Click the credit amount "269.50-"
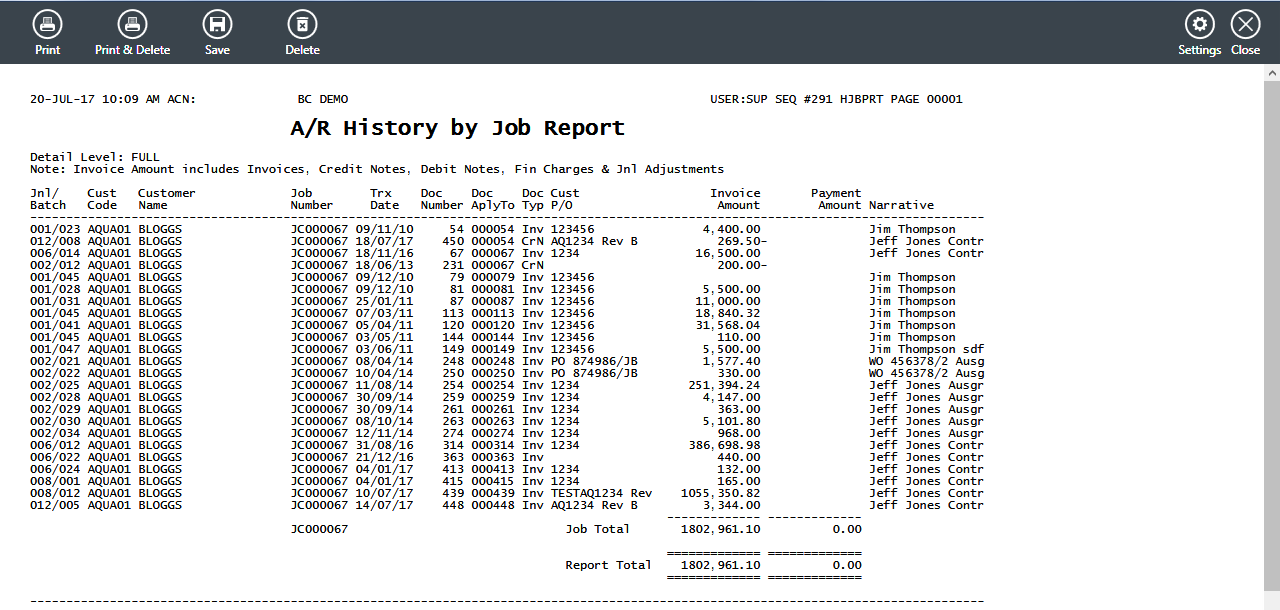Image resolution: width=1280 pixels, height=610 pixels. click(743, 241)
